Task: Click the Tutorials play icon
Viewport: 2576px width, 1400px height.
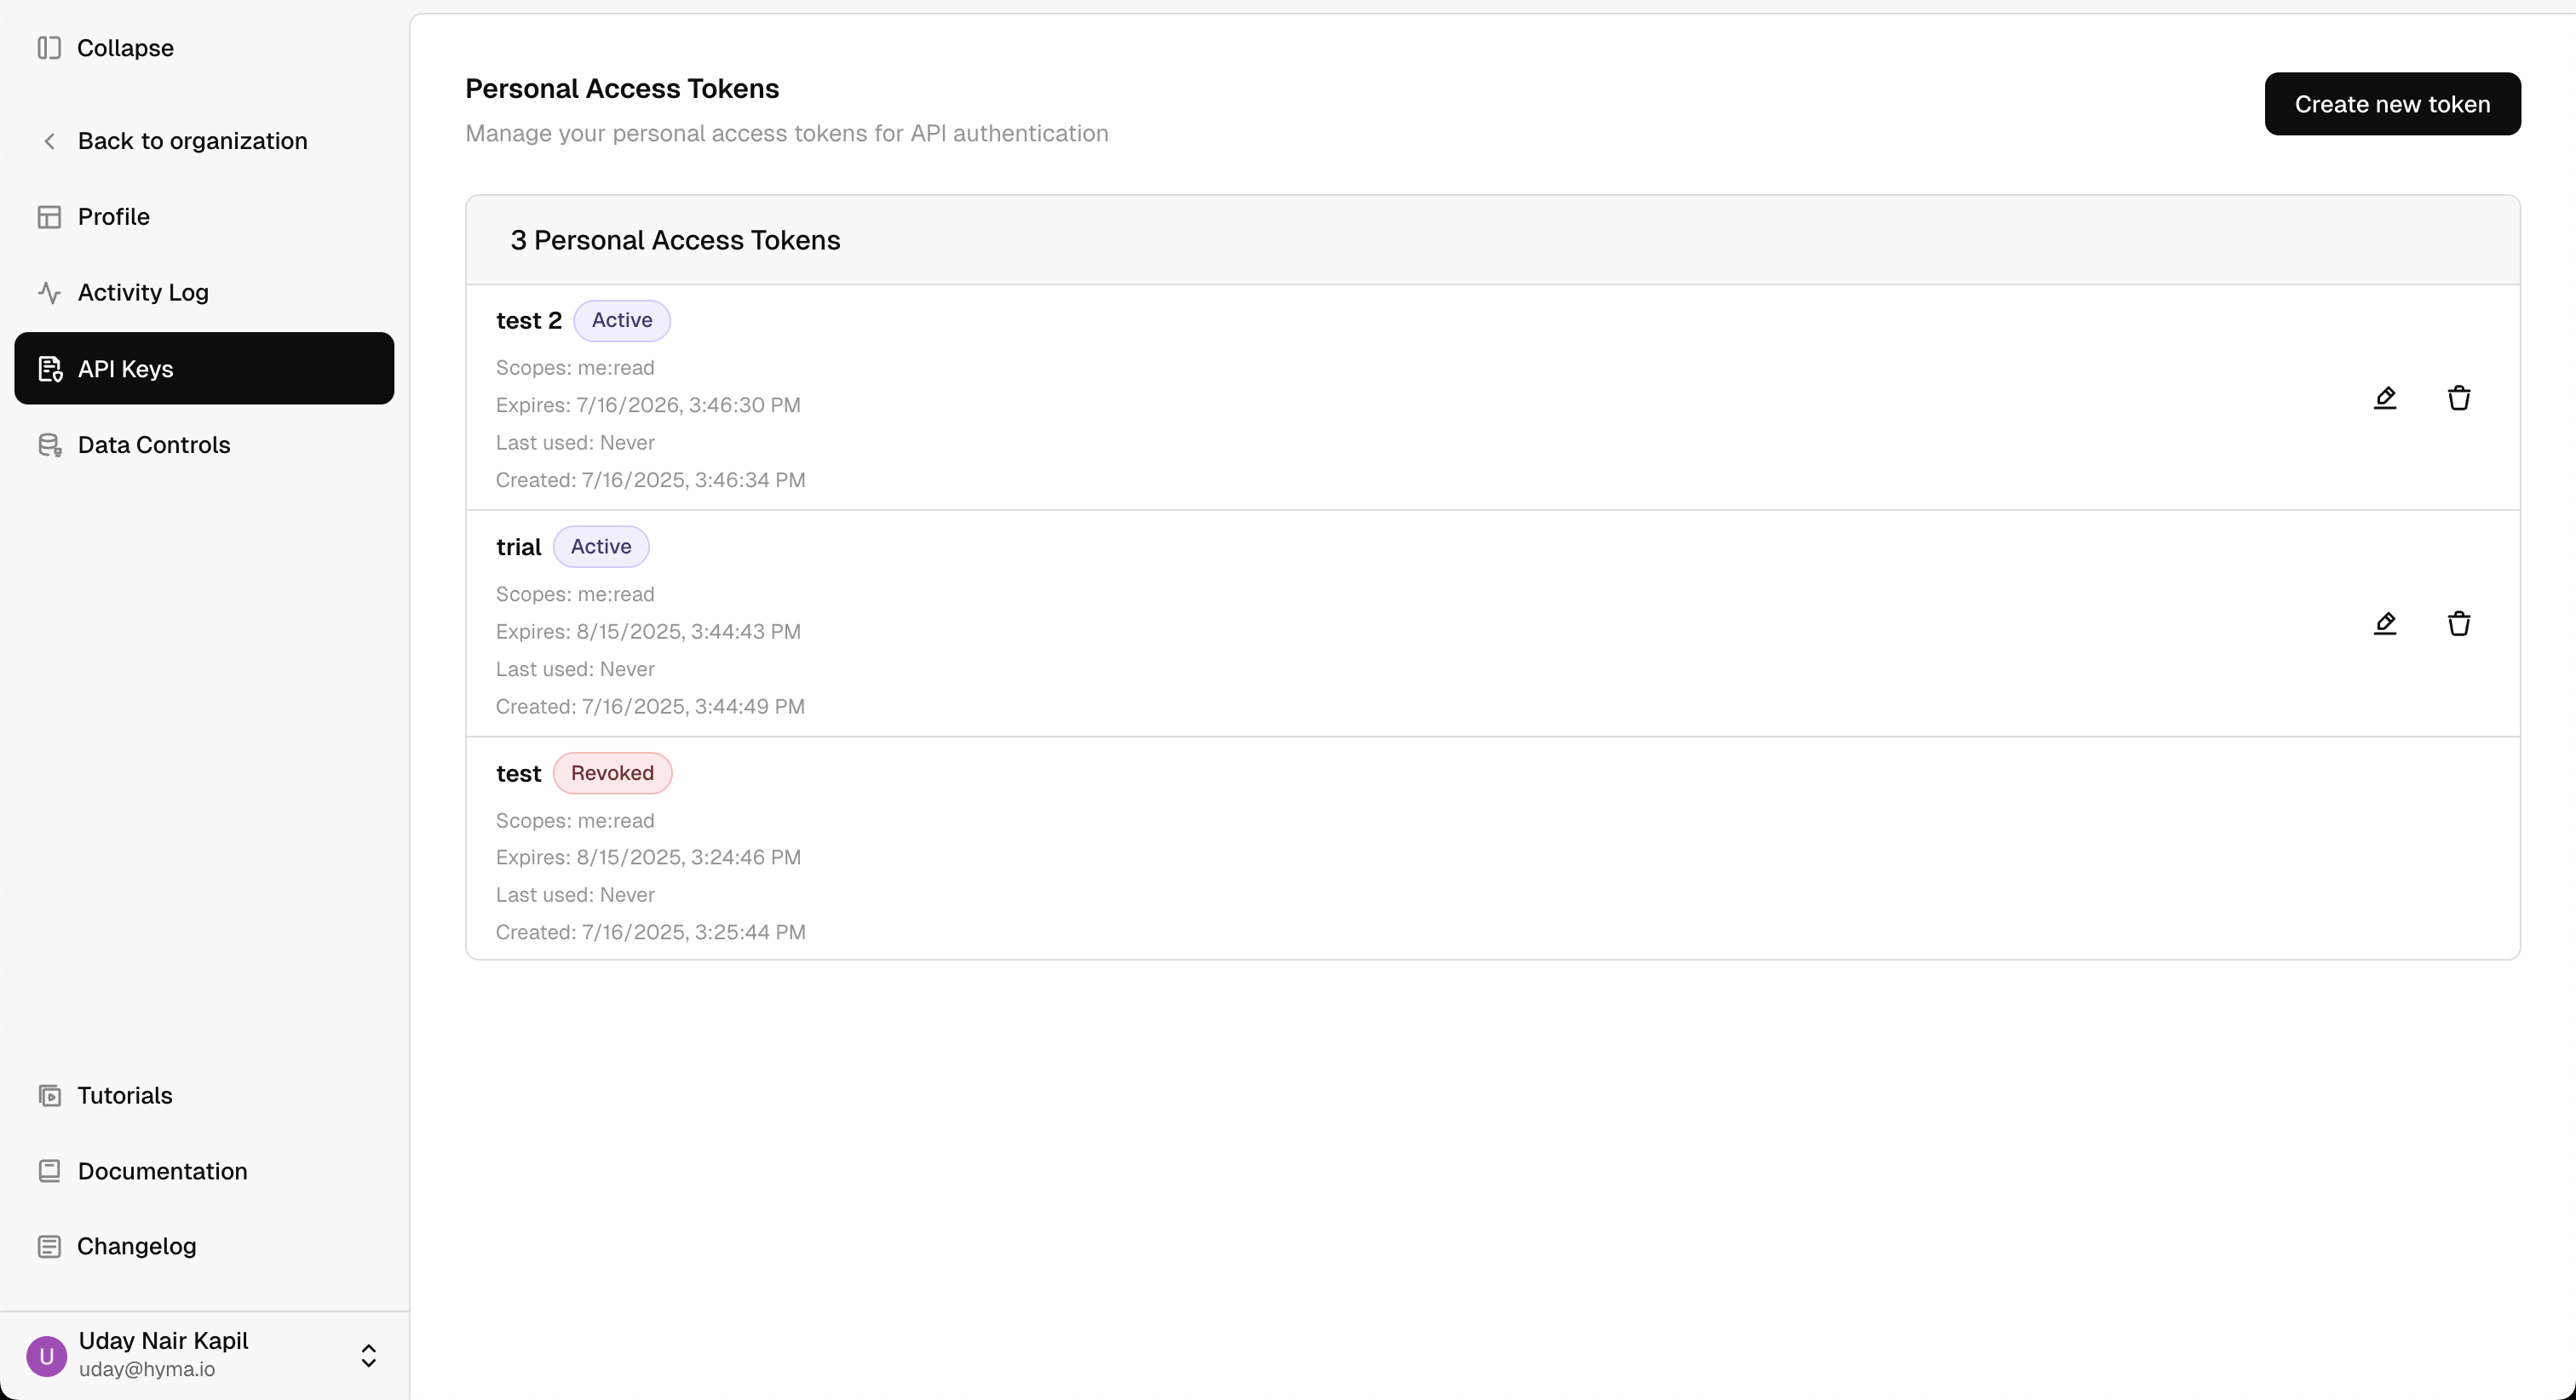Action: click(x=49, y=1096)
